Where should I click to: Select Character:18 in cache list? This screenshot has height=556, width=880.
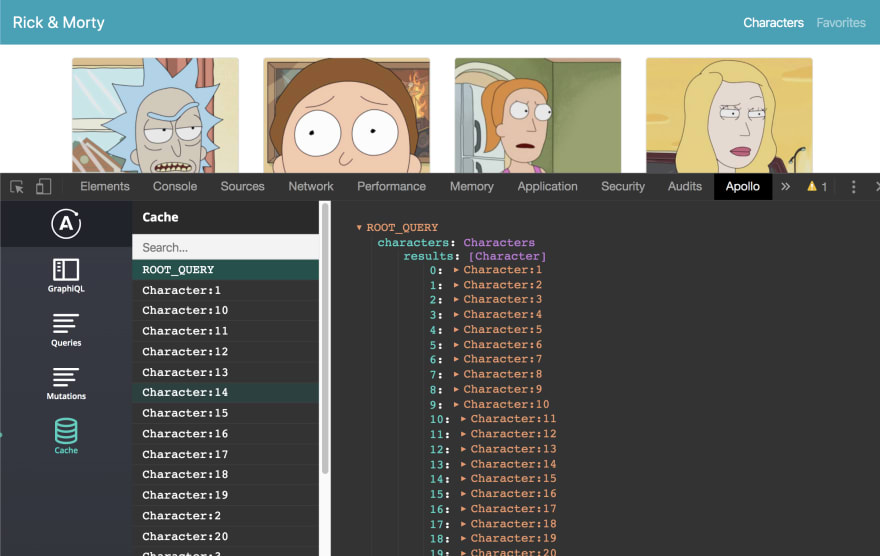pyautogui.click(x=225, y=475)
